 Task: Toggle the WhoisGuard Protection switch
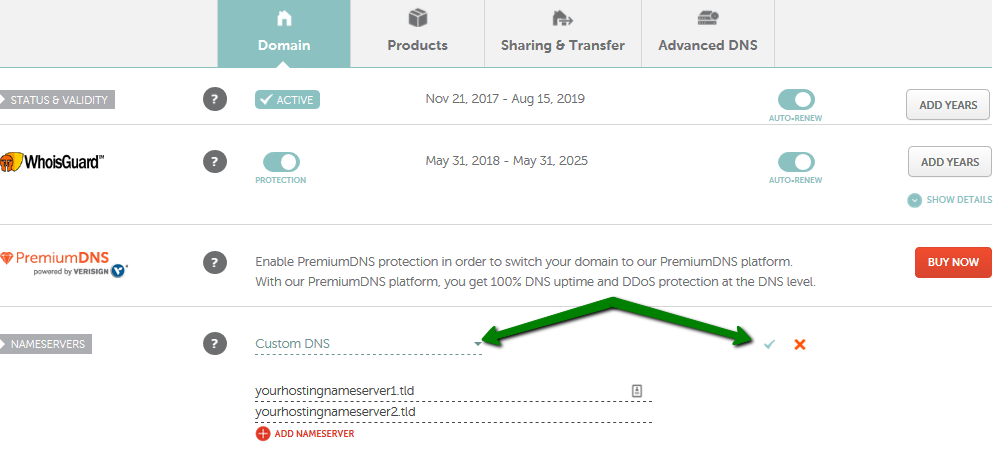click(281, 162)
